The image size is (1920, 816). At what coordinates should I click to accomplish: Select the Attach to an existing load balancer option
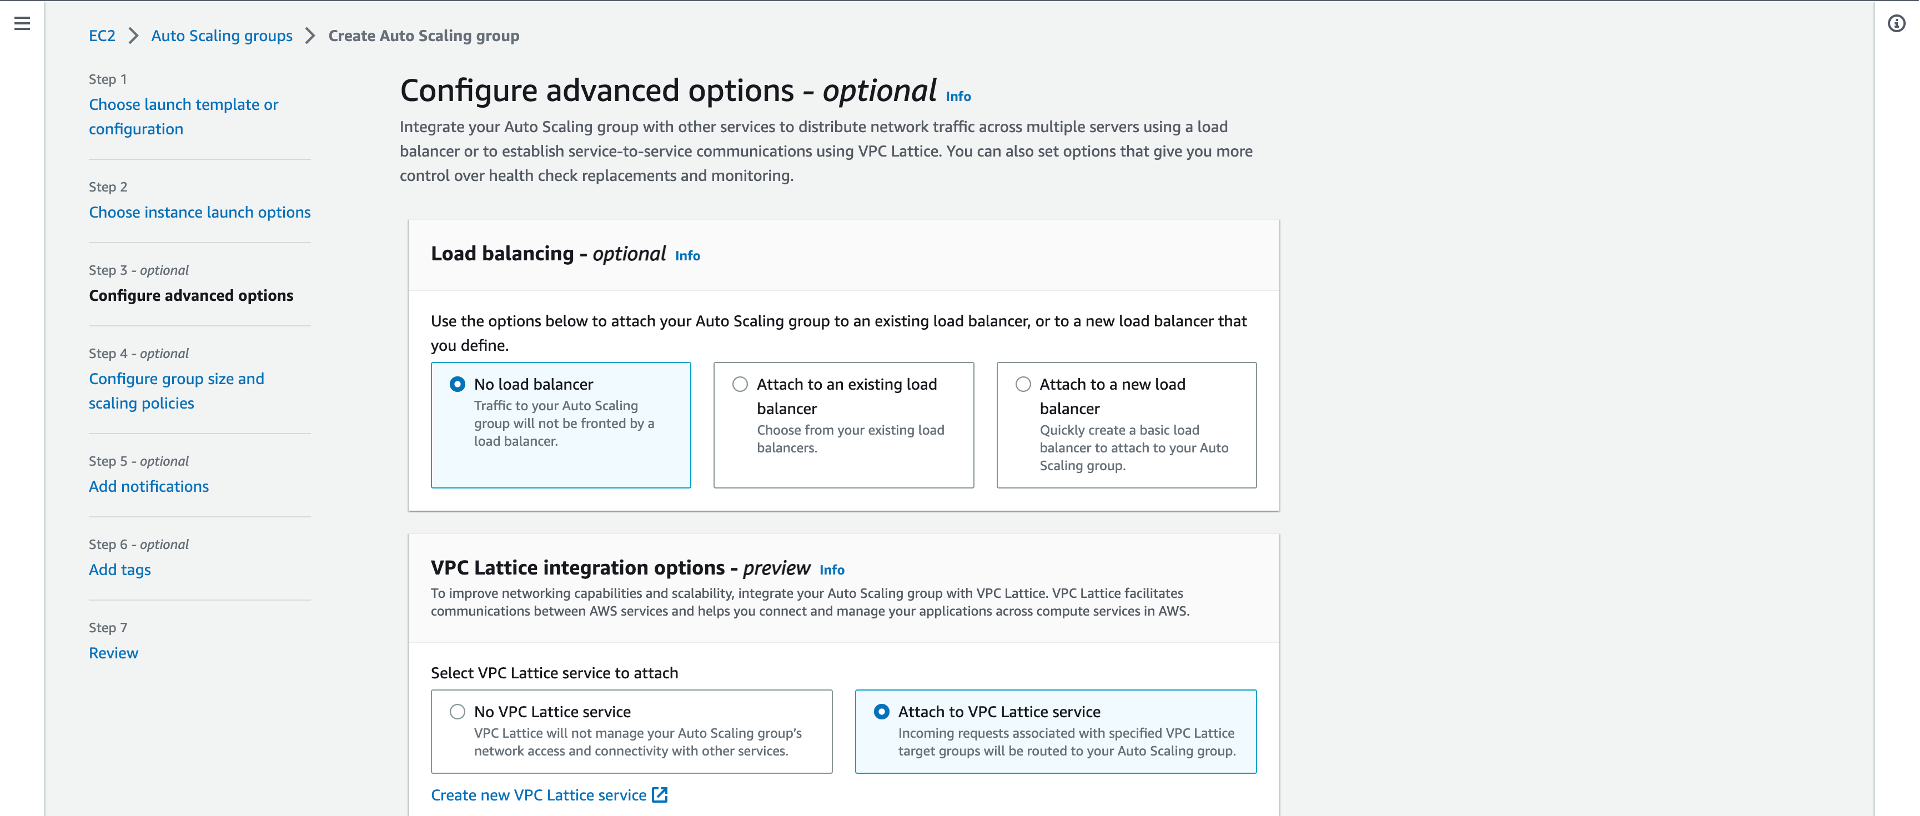[740, 384]
